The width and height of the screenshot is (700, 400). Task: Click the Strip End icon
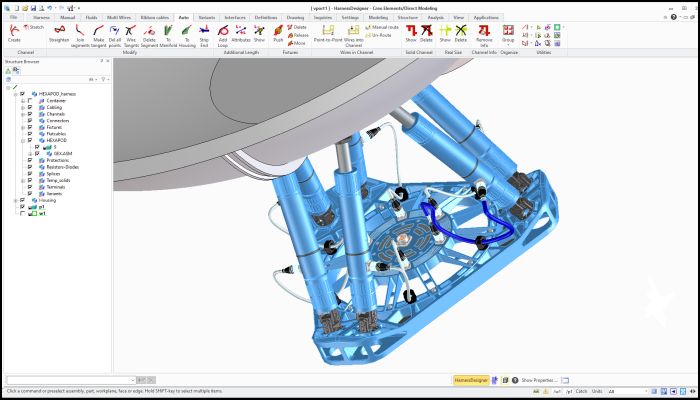point(204,34)
